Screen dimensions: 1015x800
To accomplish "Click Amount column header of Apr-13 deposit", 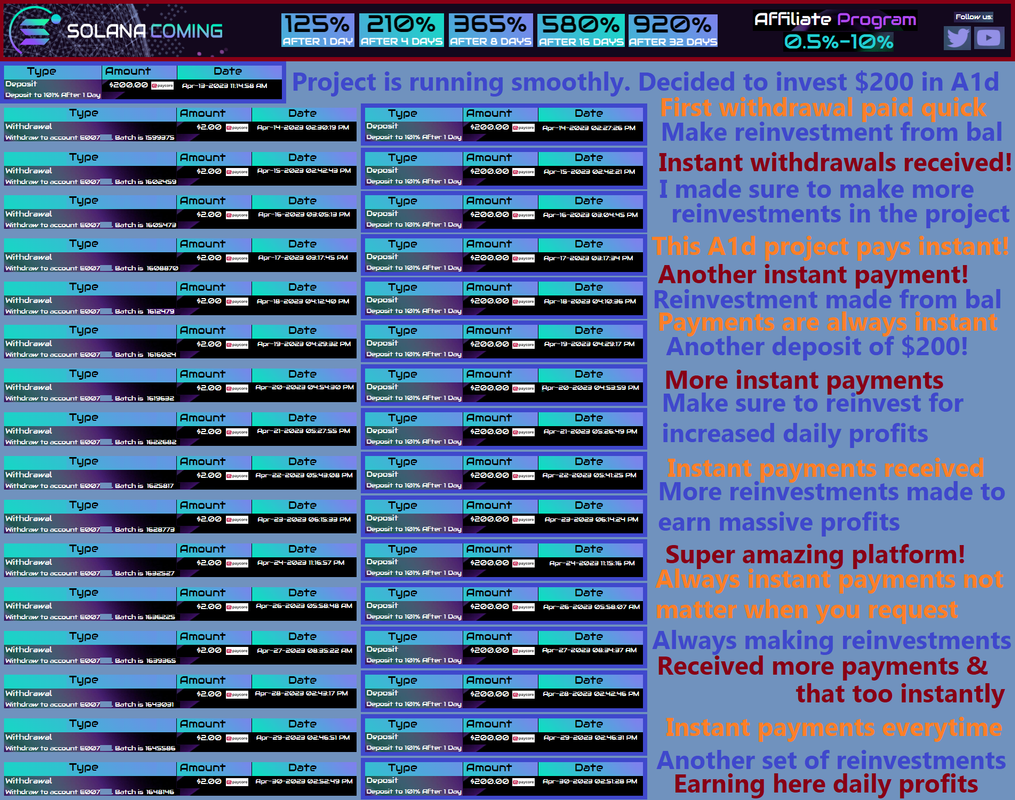I will tap(128, 71).
